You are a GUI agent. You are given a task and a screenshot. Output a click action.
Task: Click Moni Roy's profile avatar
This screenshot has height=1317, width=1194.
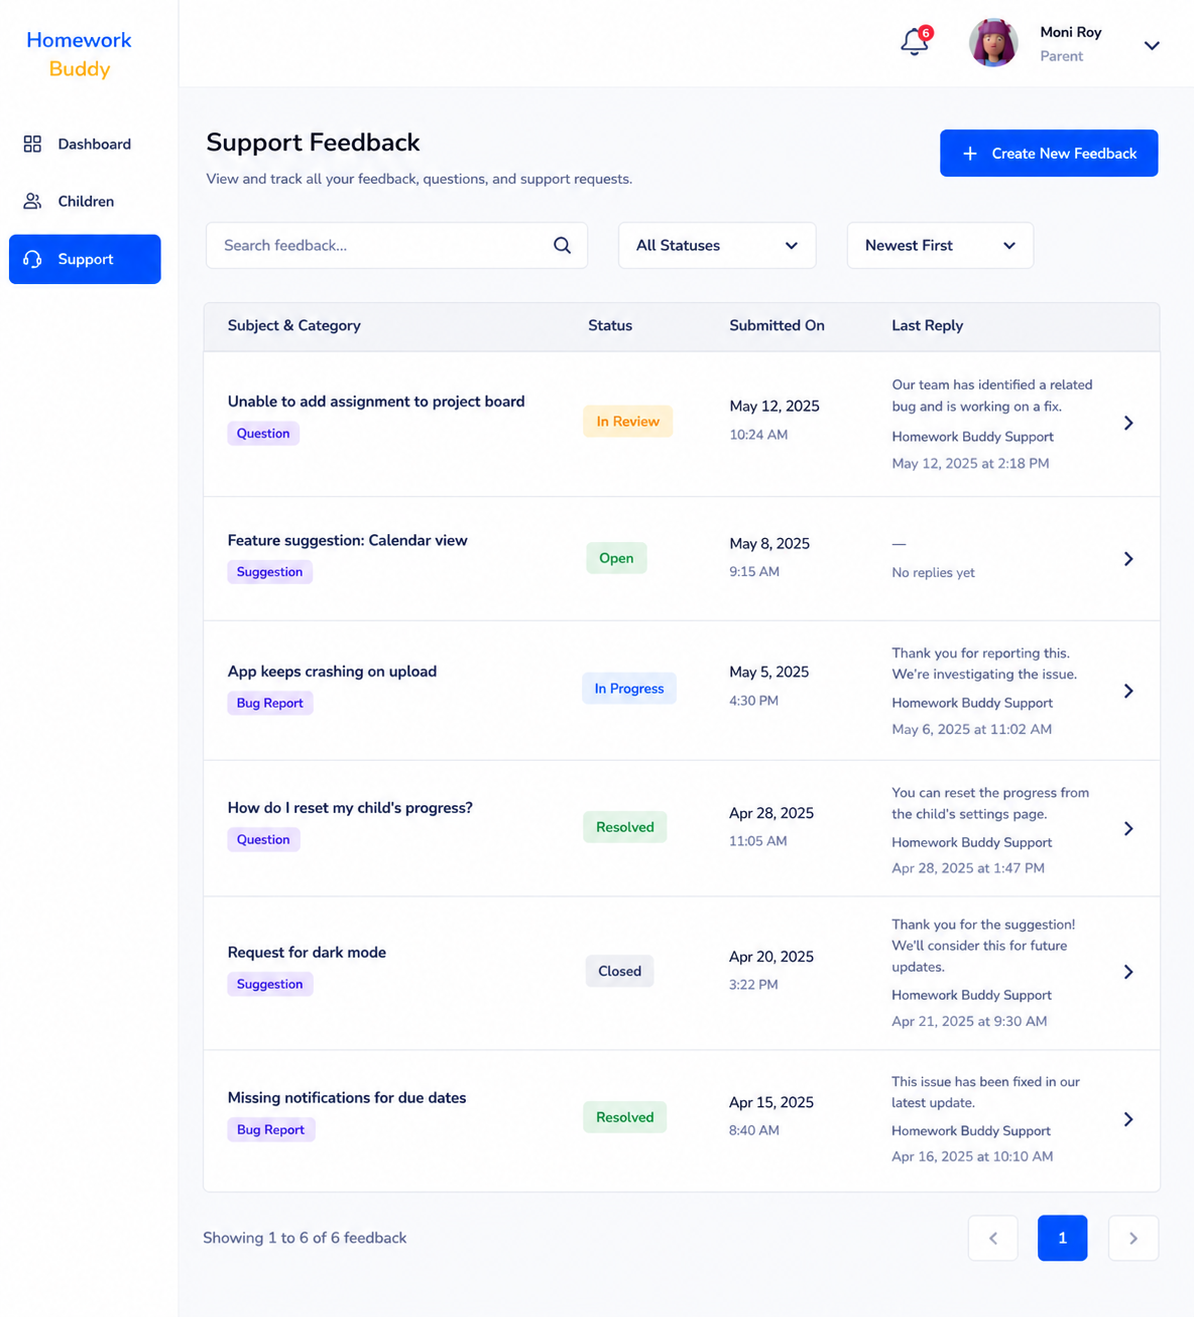(x=993, y=43)
